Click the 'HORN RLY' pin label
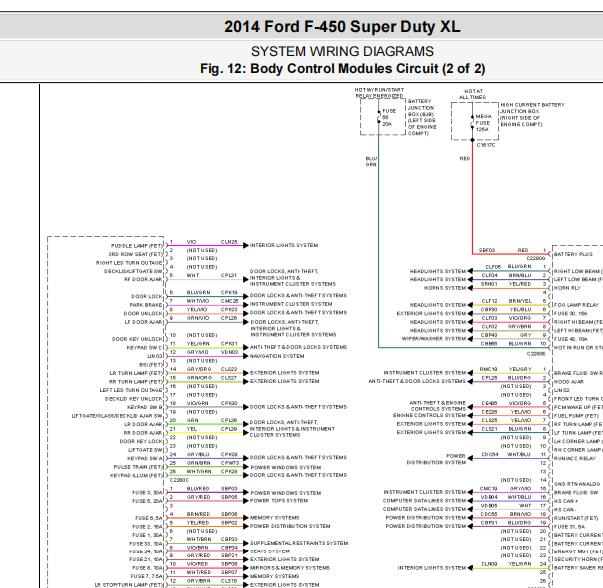603x588 pixels. click(567, 288)
